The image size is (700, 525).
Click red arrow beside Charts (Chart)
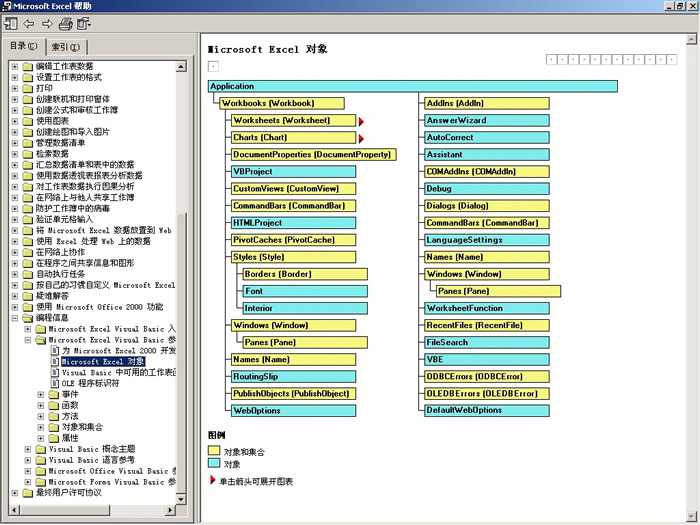[361, 138]
